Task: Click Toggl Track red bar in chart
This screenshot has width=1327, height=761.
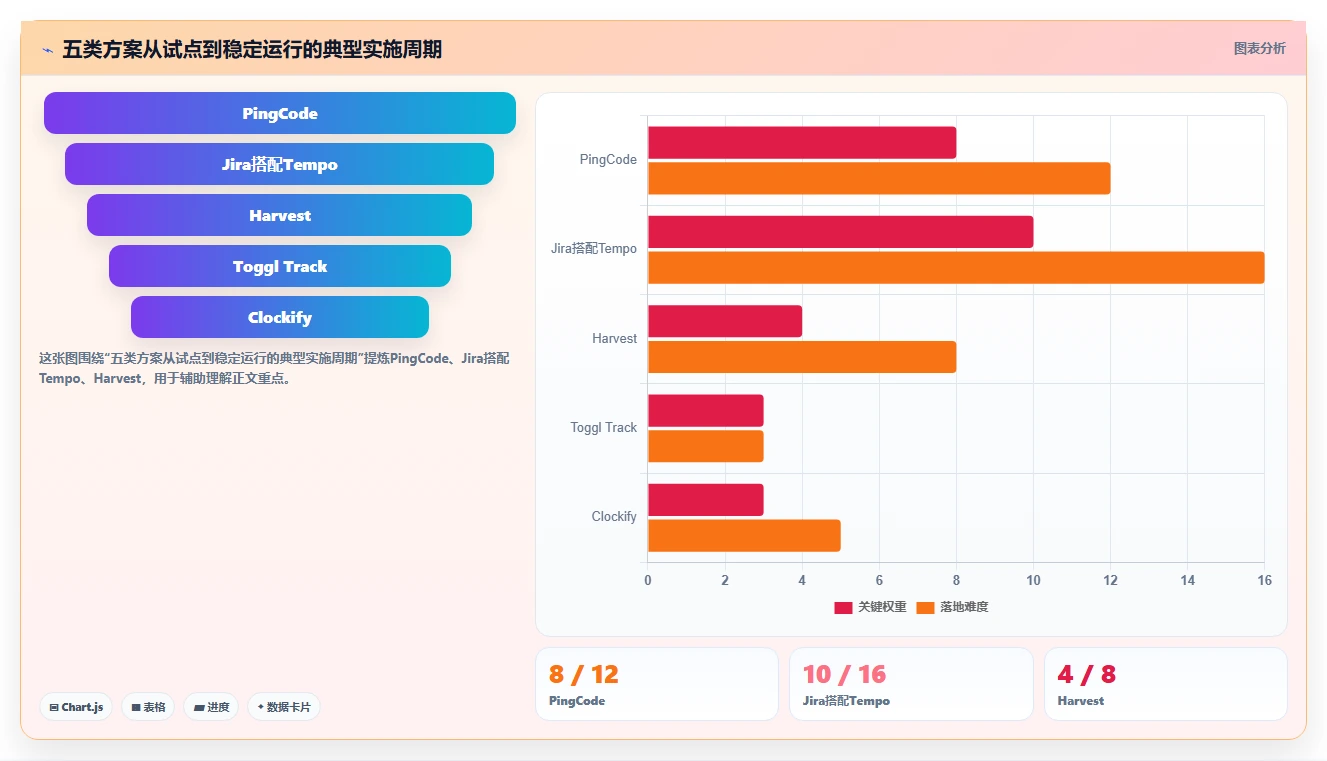Action: pos(706,410)
